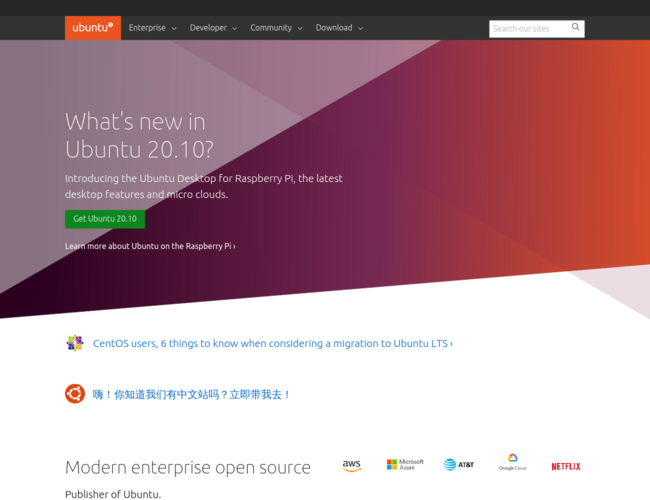The height and width of the screenshot is (500, 650).
Task: Expand the chevron next to Enterprise
Action: (174, 29)
